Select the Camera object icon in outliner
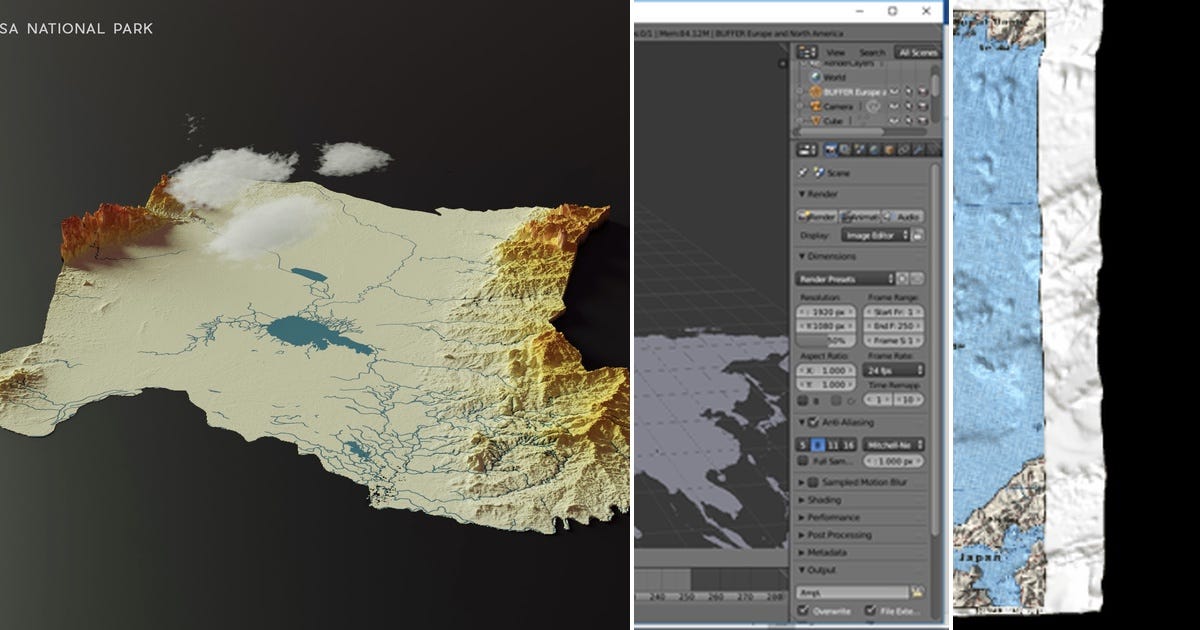Image resolution: width=1200 pixels, height=630 pixels. pos(816,105)
